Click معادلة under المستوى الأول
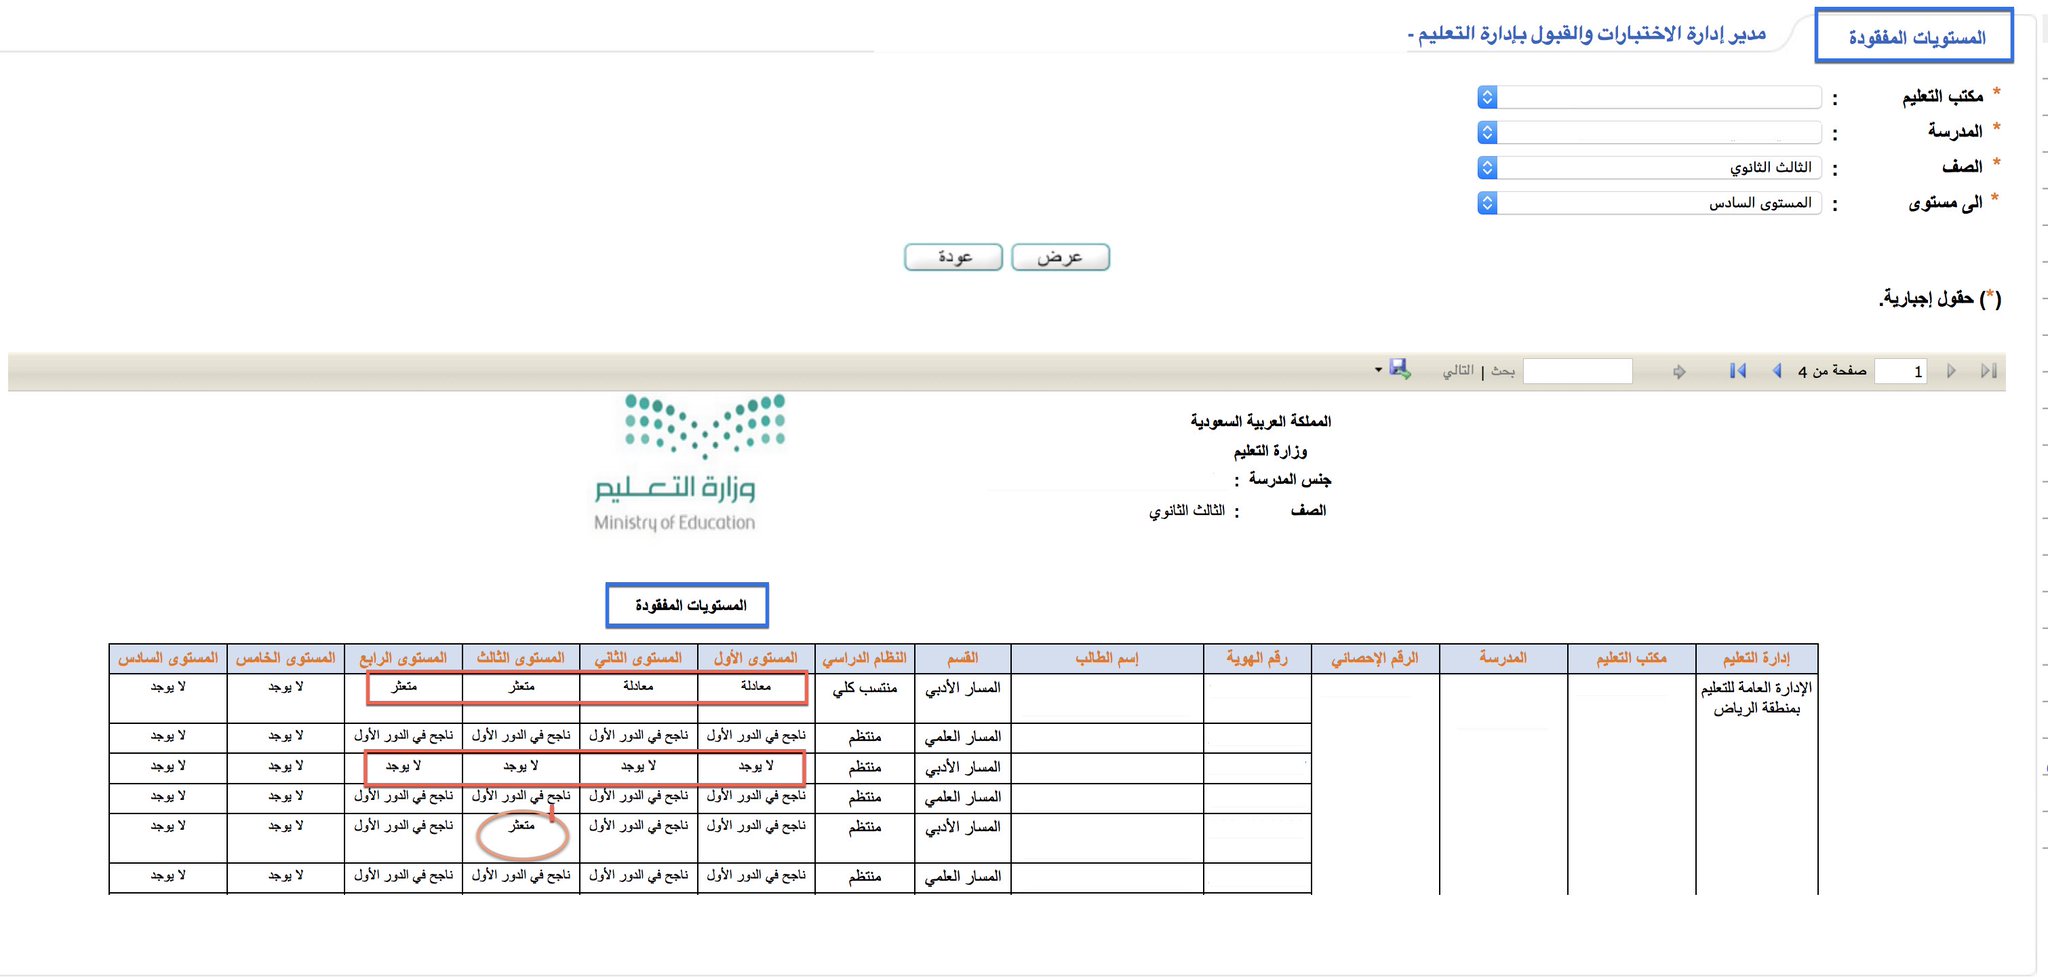This screenshot has height=977, width=2048. (756, 686)
